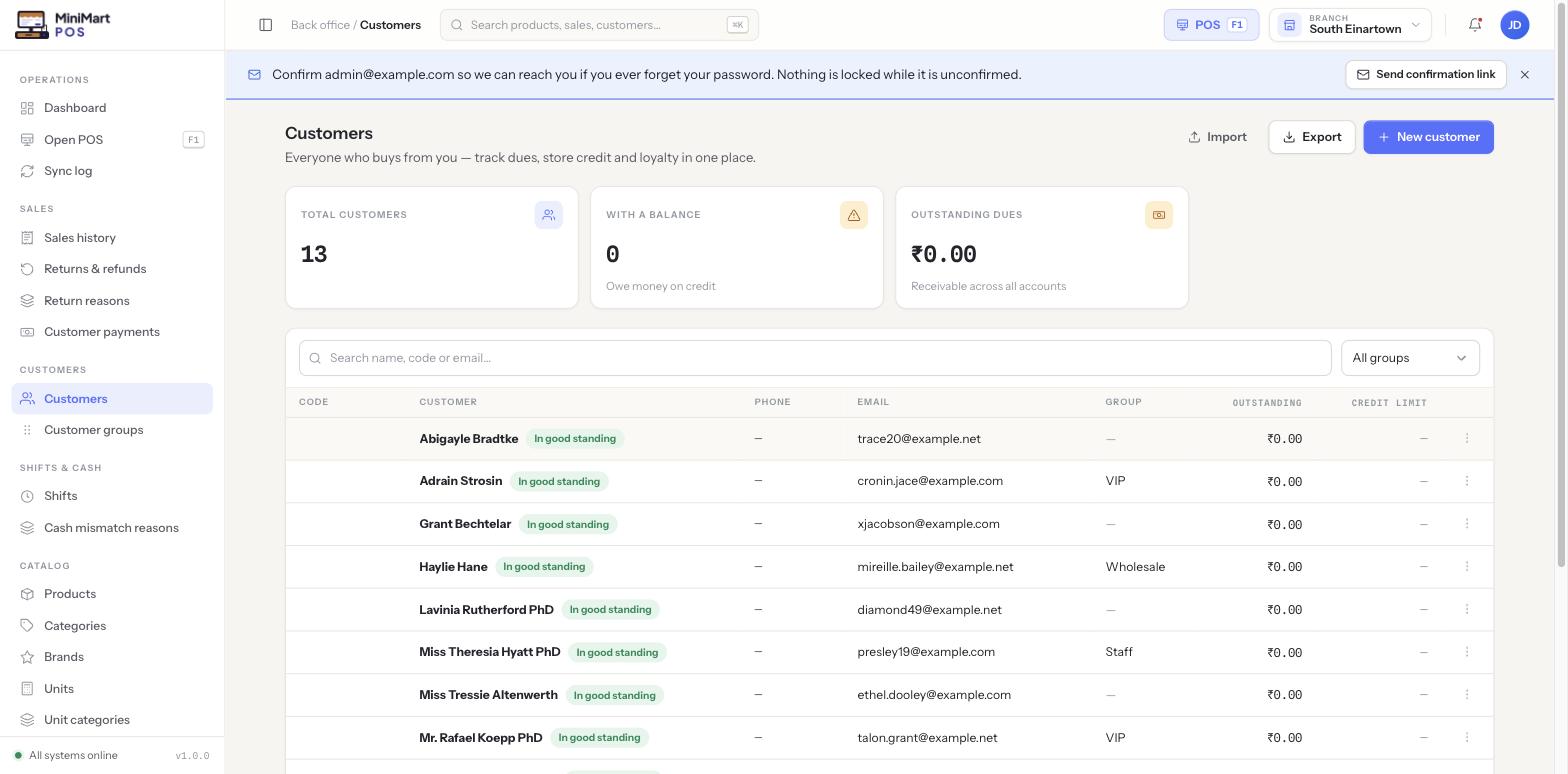Navigate to Returns & refunds

112,269
